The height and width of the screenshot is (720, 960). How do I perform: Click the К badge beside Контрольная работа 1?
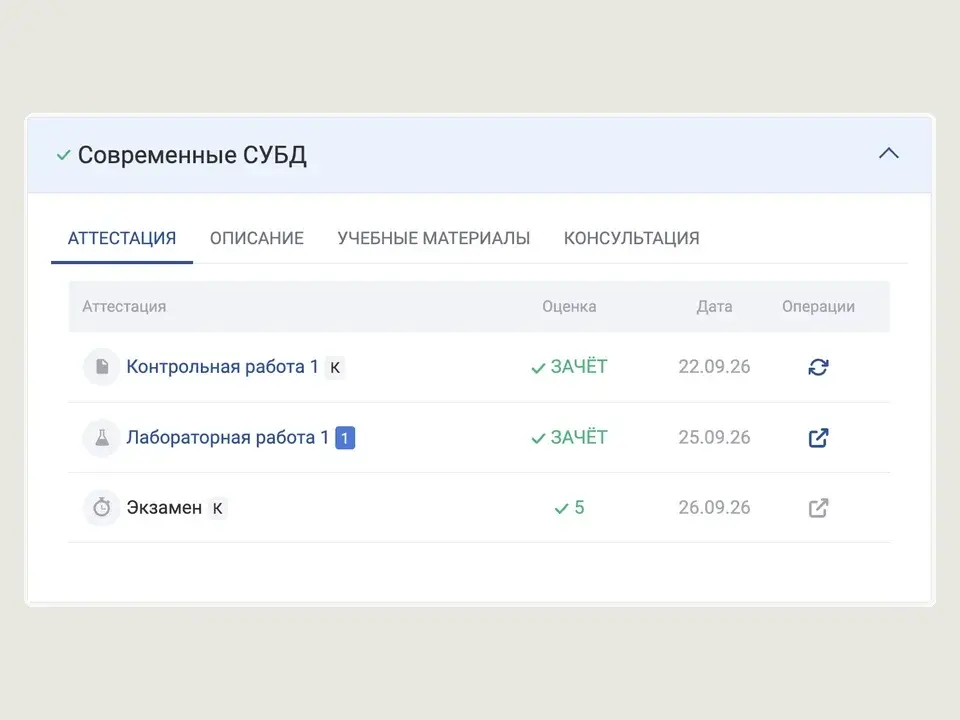[x=335, y=367]
